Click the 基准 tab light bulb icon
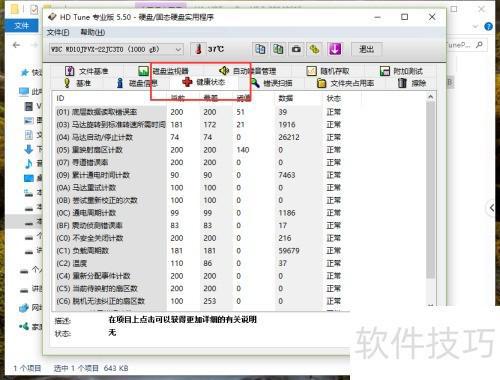This screenshot has width=500, height=380. [67, 83]
